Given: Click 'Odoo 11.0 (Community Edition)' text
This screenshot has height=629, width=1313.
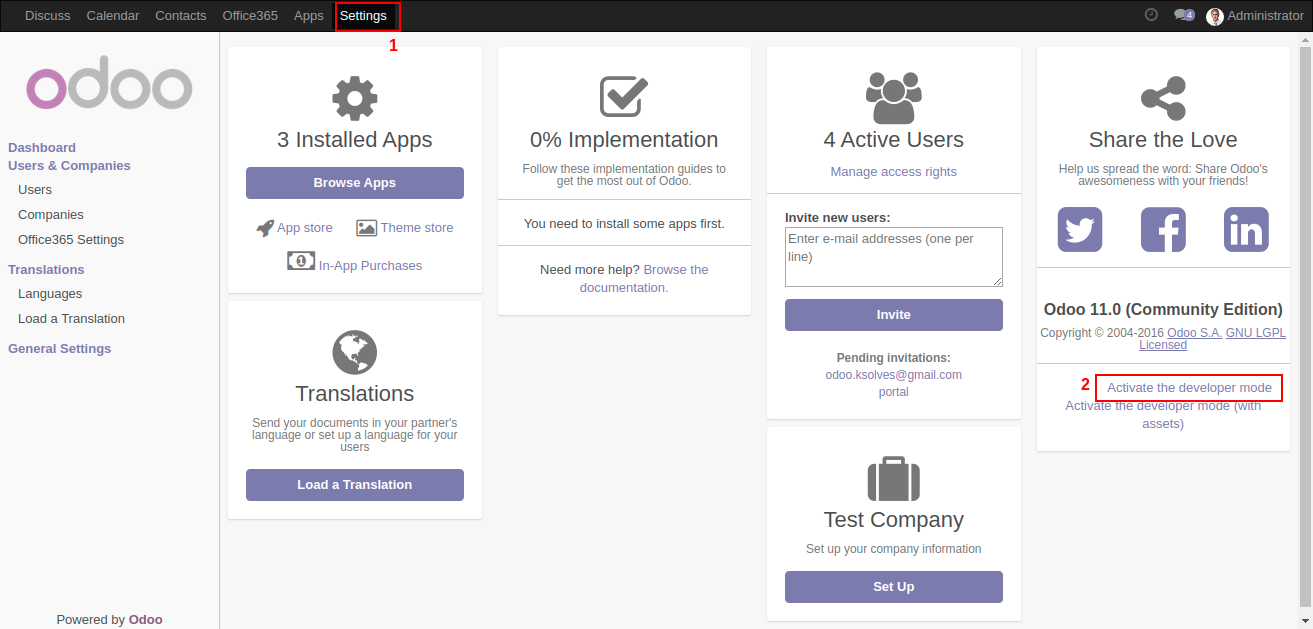Looking at the screenshot, I should coord(1163,309).
